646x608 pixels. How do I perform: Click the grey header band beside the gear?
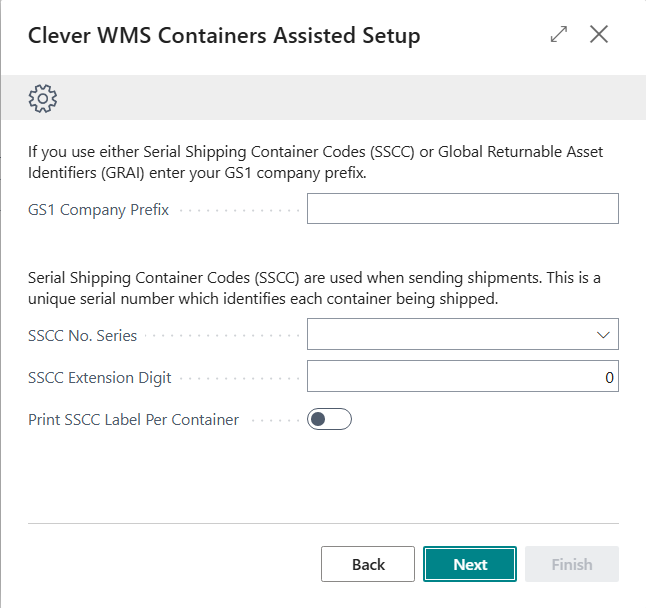coord(340,98)
